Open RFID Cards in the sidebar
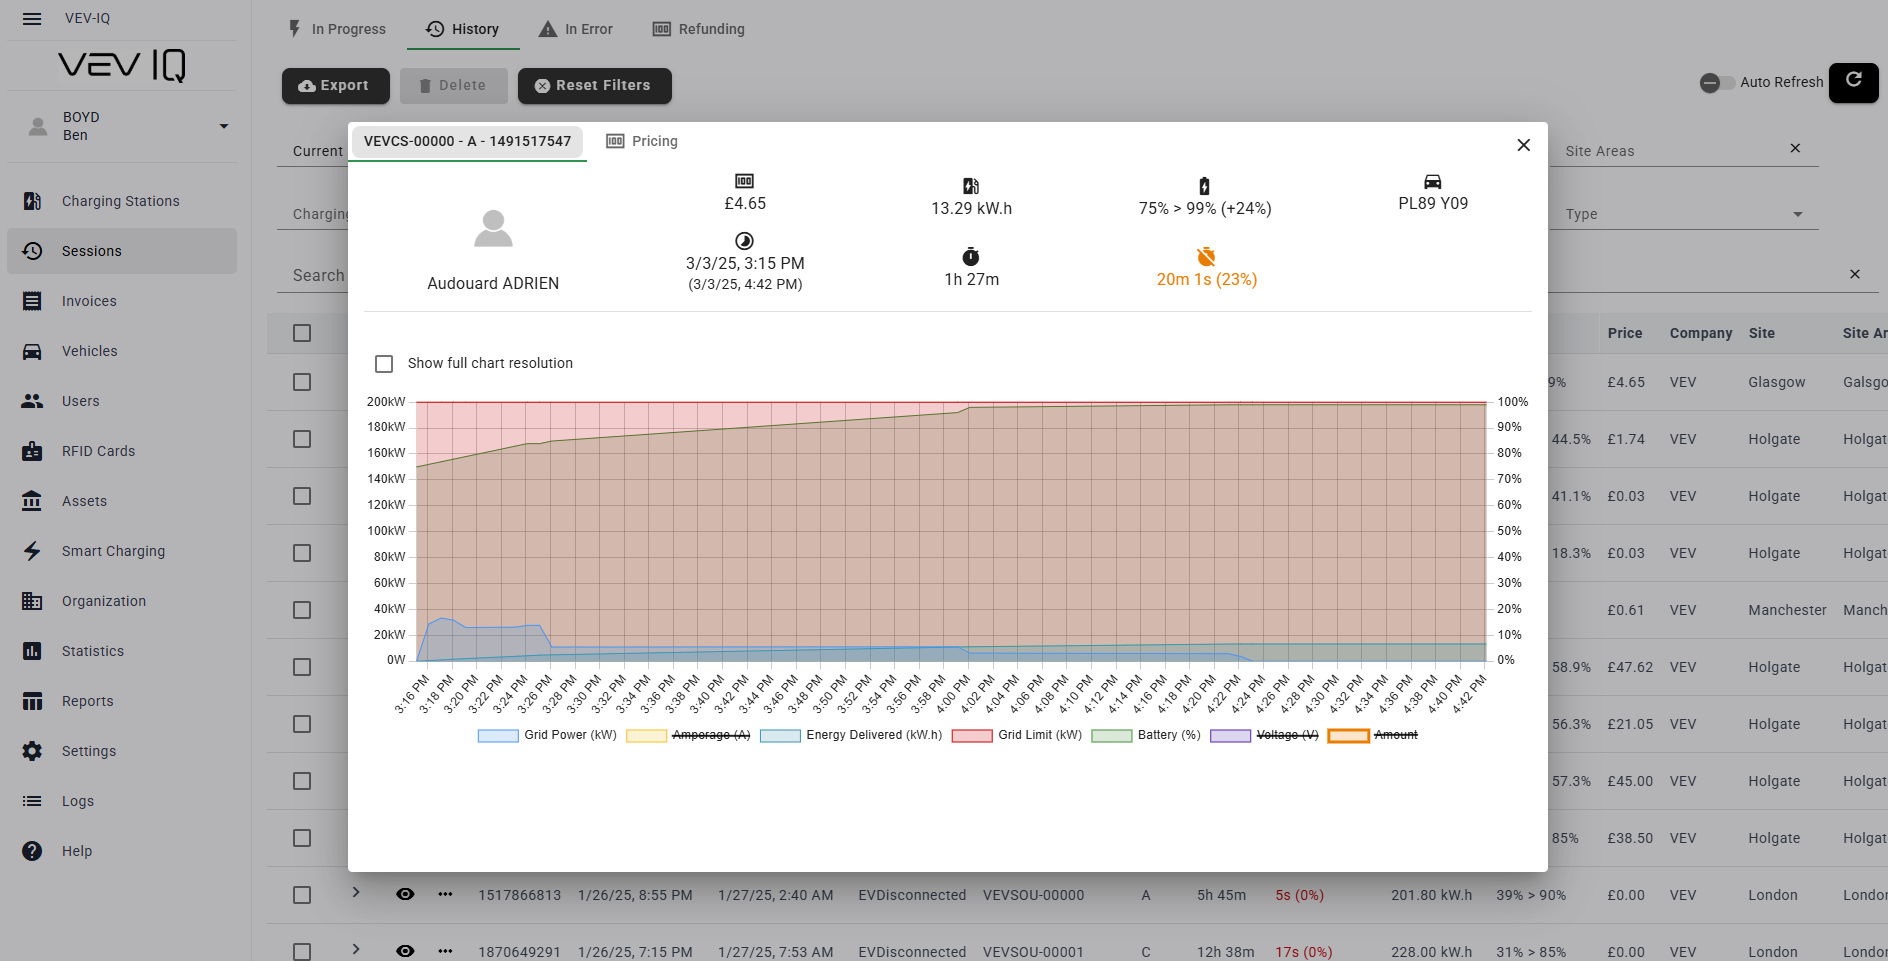 point(98,451)
